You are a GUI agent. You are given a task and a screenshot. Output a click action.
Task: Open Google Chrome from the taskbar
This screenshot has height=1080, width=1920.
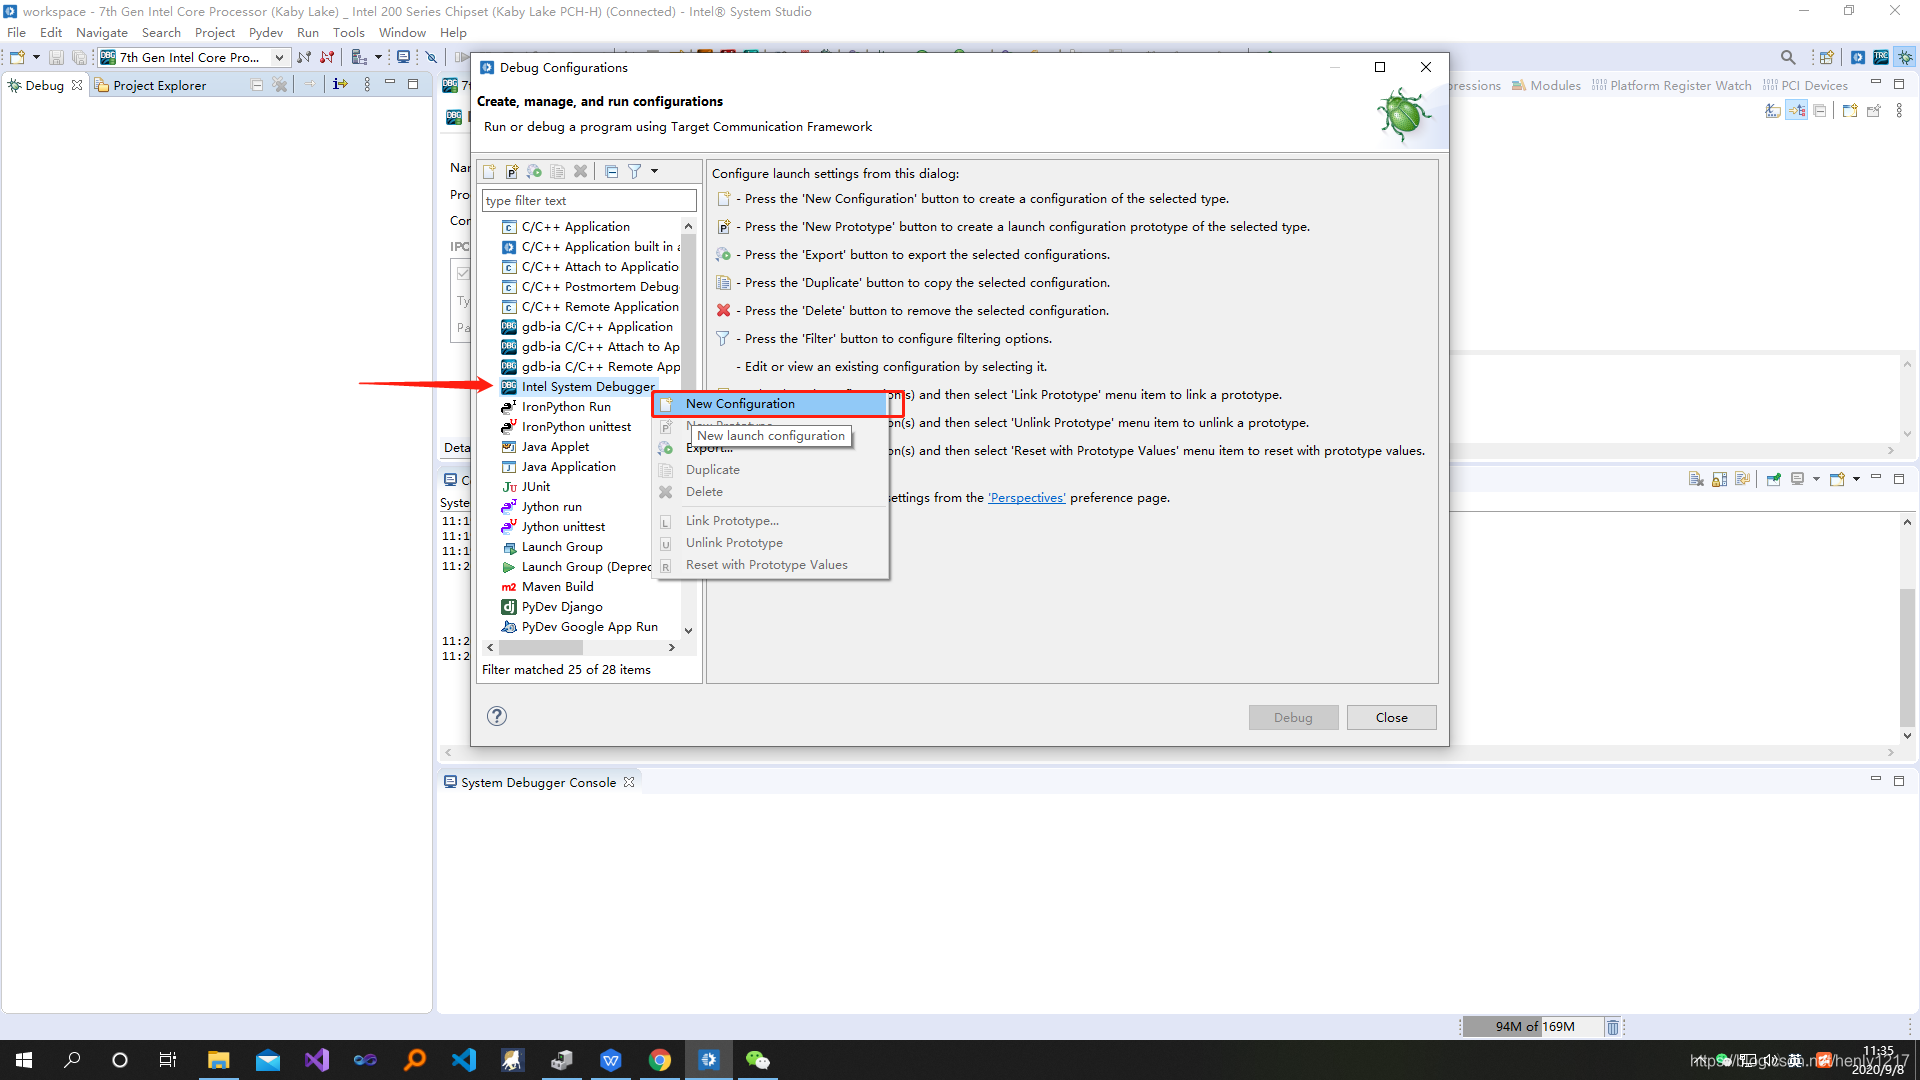click(x=660, y=1060)
